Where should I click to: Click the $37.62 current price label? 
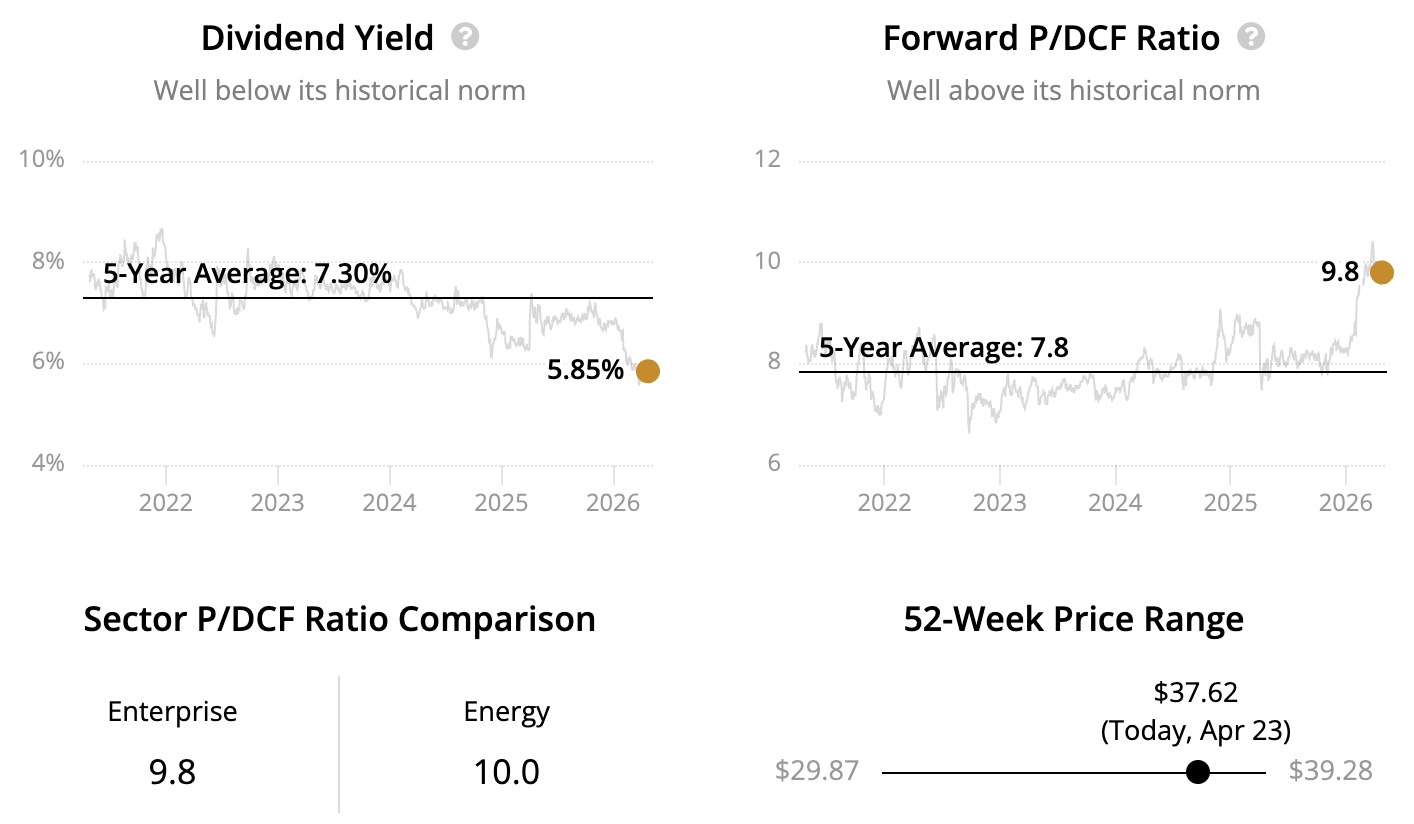[1196, 692]
